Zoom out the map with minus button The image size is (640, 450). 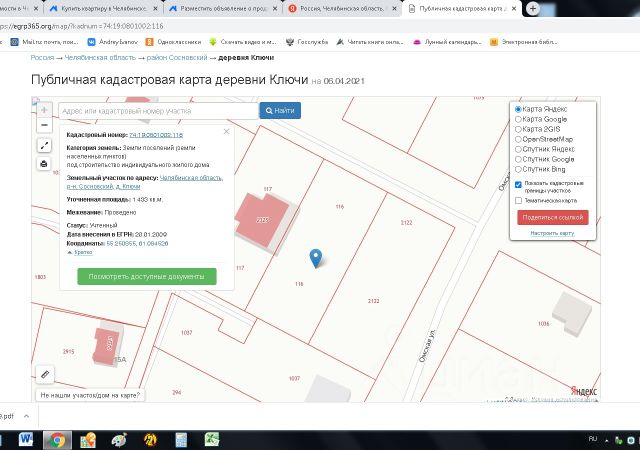(44, 126)
